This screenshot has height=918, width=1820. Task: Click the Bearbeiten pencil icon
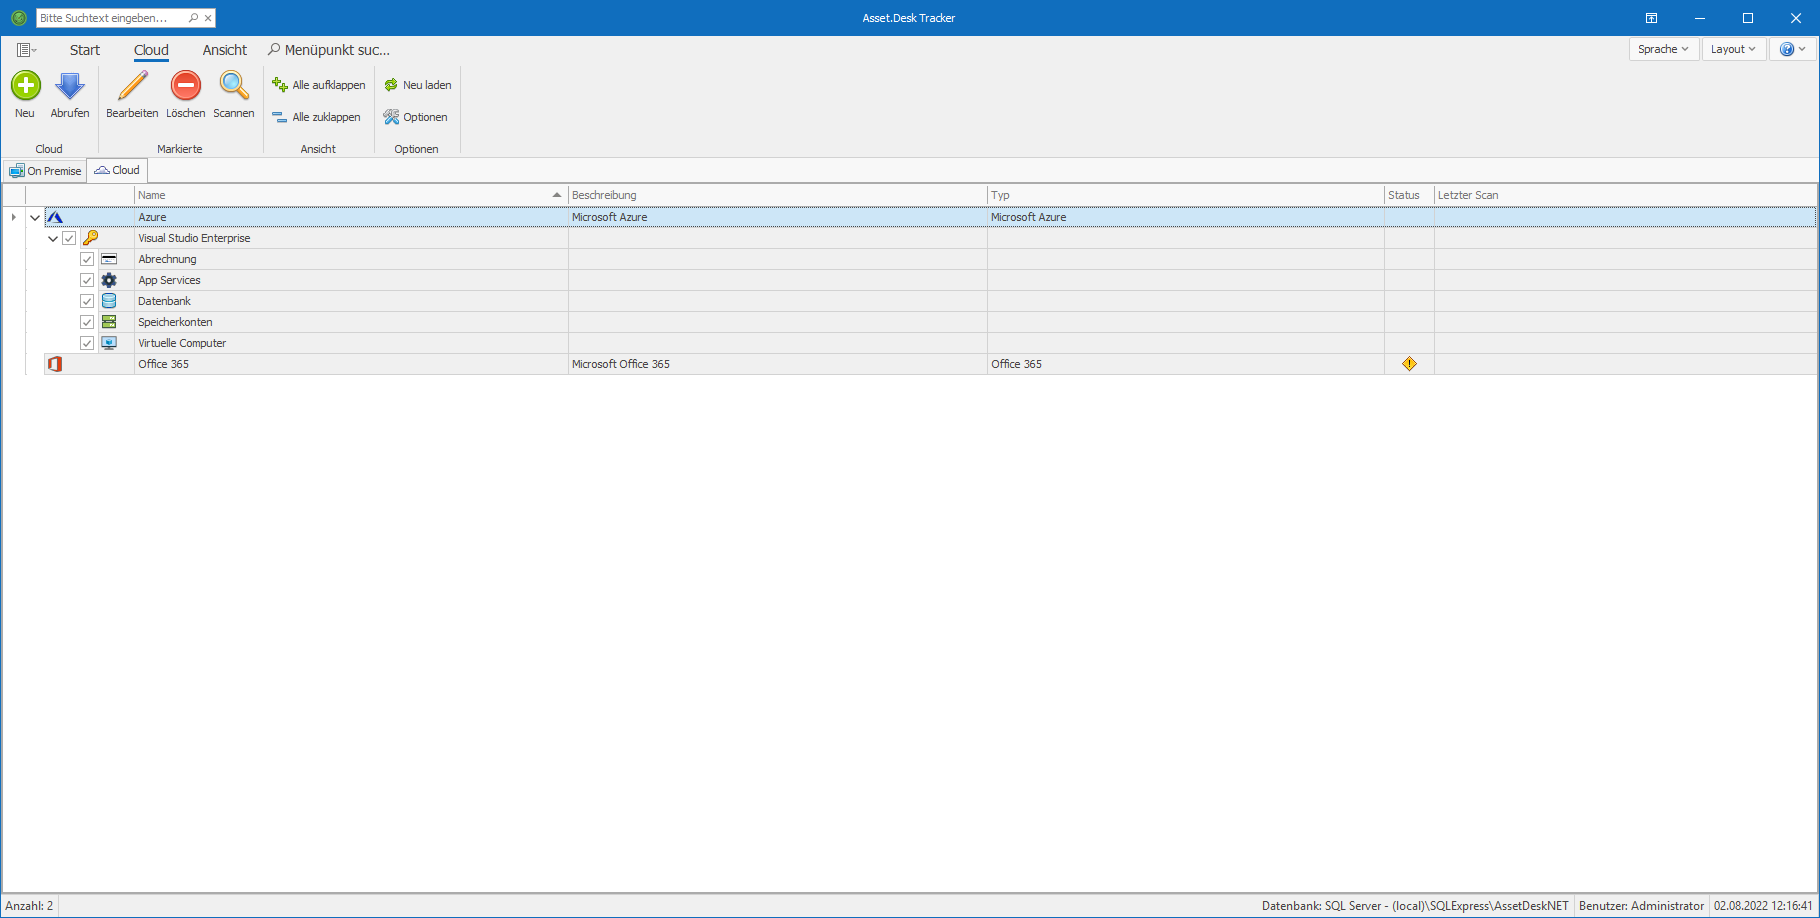pyautogui.click(x=132, y=86)
